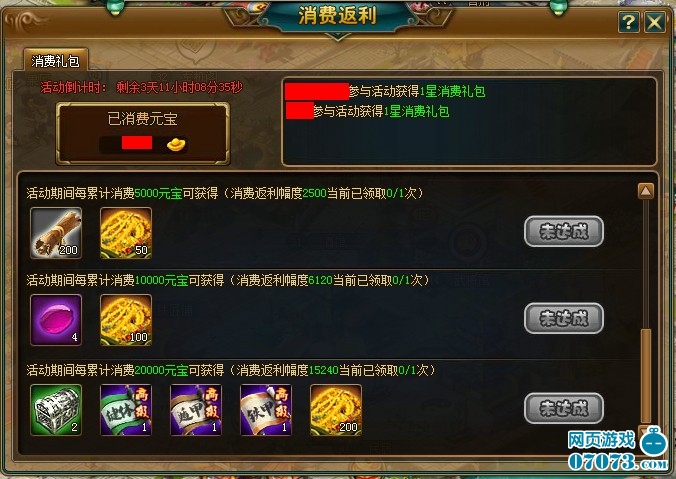The image size is (676, 479).
Task: Select the gold coins icon showing 50
Action: [x=126, y=233]
